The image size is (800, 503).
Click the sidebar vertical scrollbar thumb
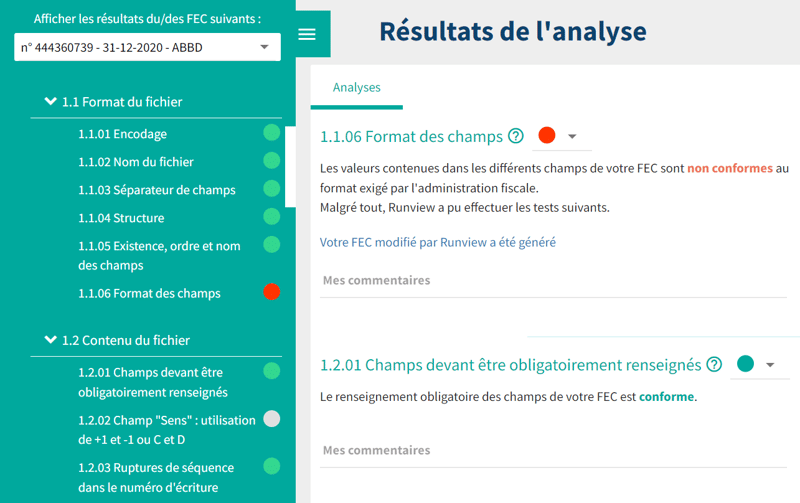click(290, 166)
